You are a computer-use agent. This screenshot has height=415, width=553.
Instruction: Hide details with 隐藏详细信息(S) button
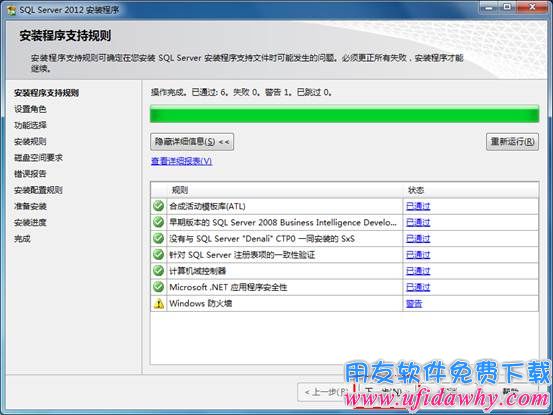click(x=192, y=142)
